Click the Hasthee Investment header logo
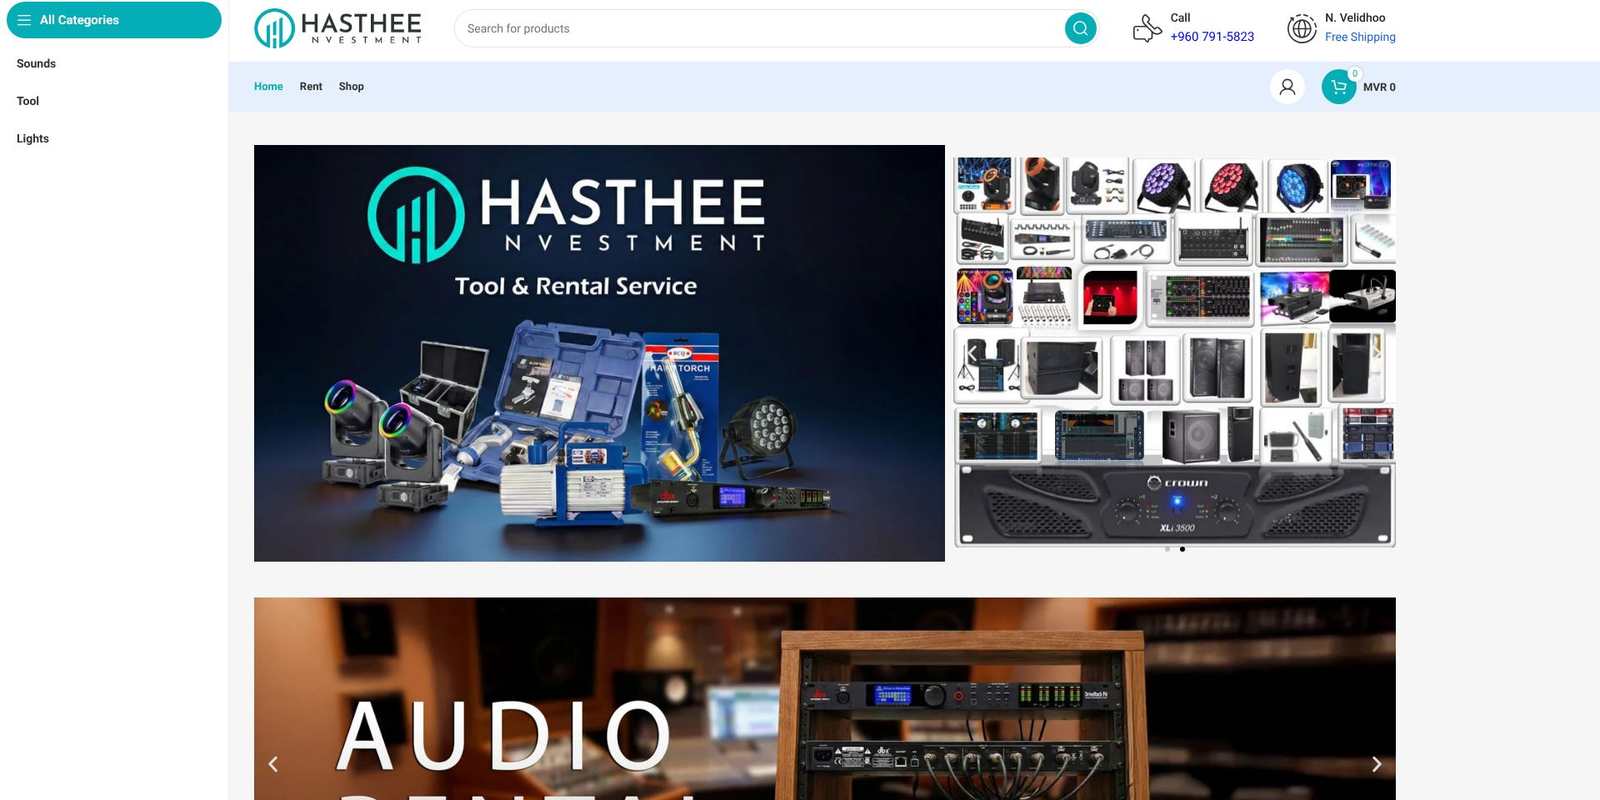This screenshot has height=800, width=1600. coord(338,29)
